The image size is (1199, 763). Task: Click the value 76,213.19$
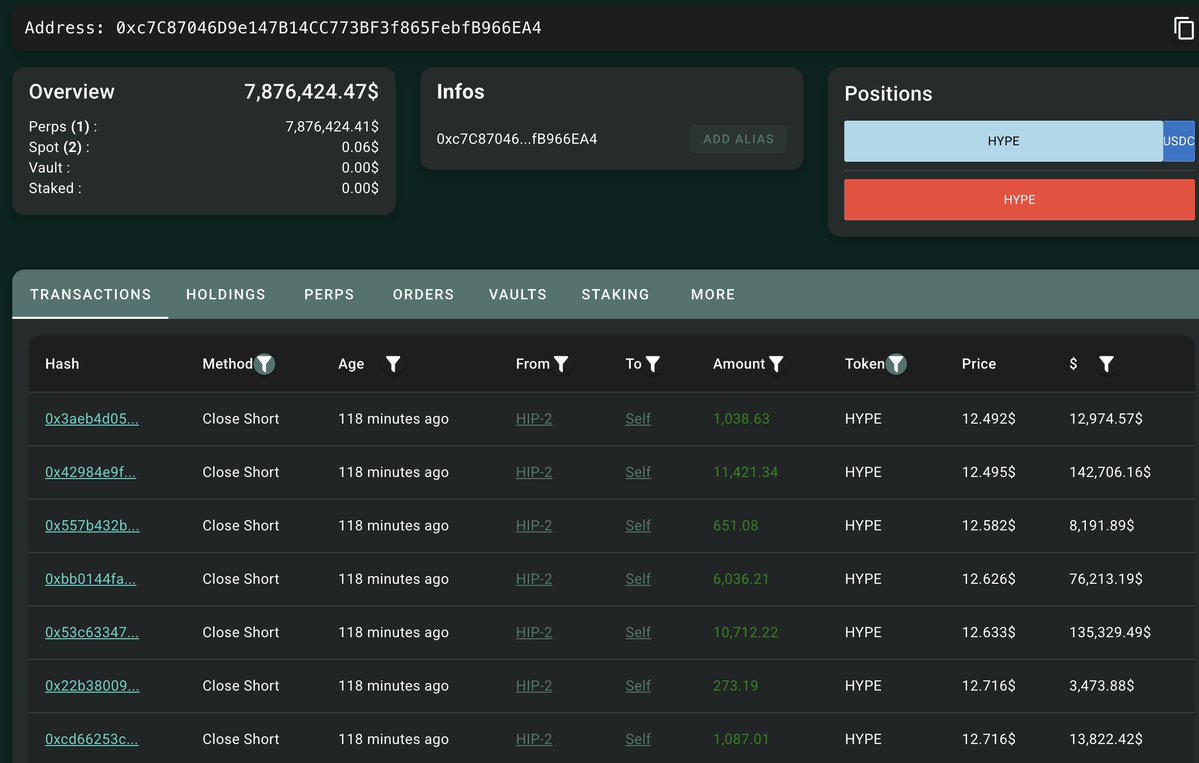(x=1106, y=580)
